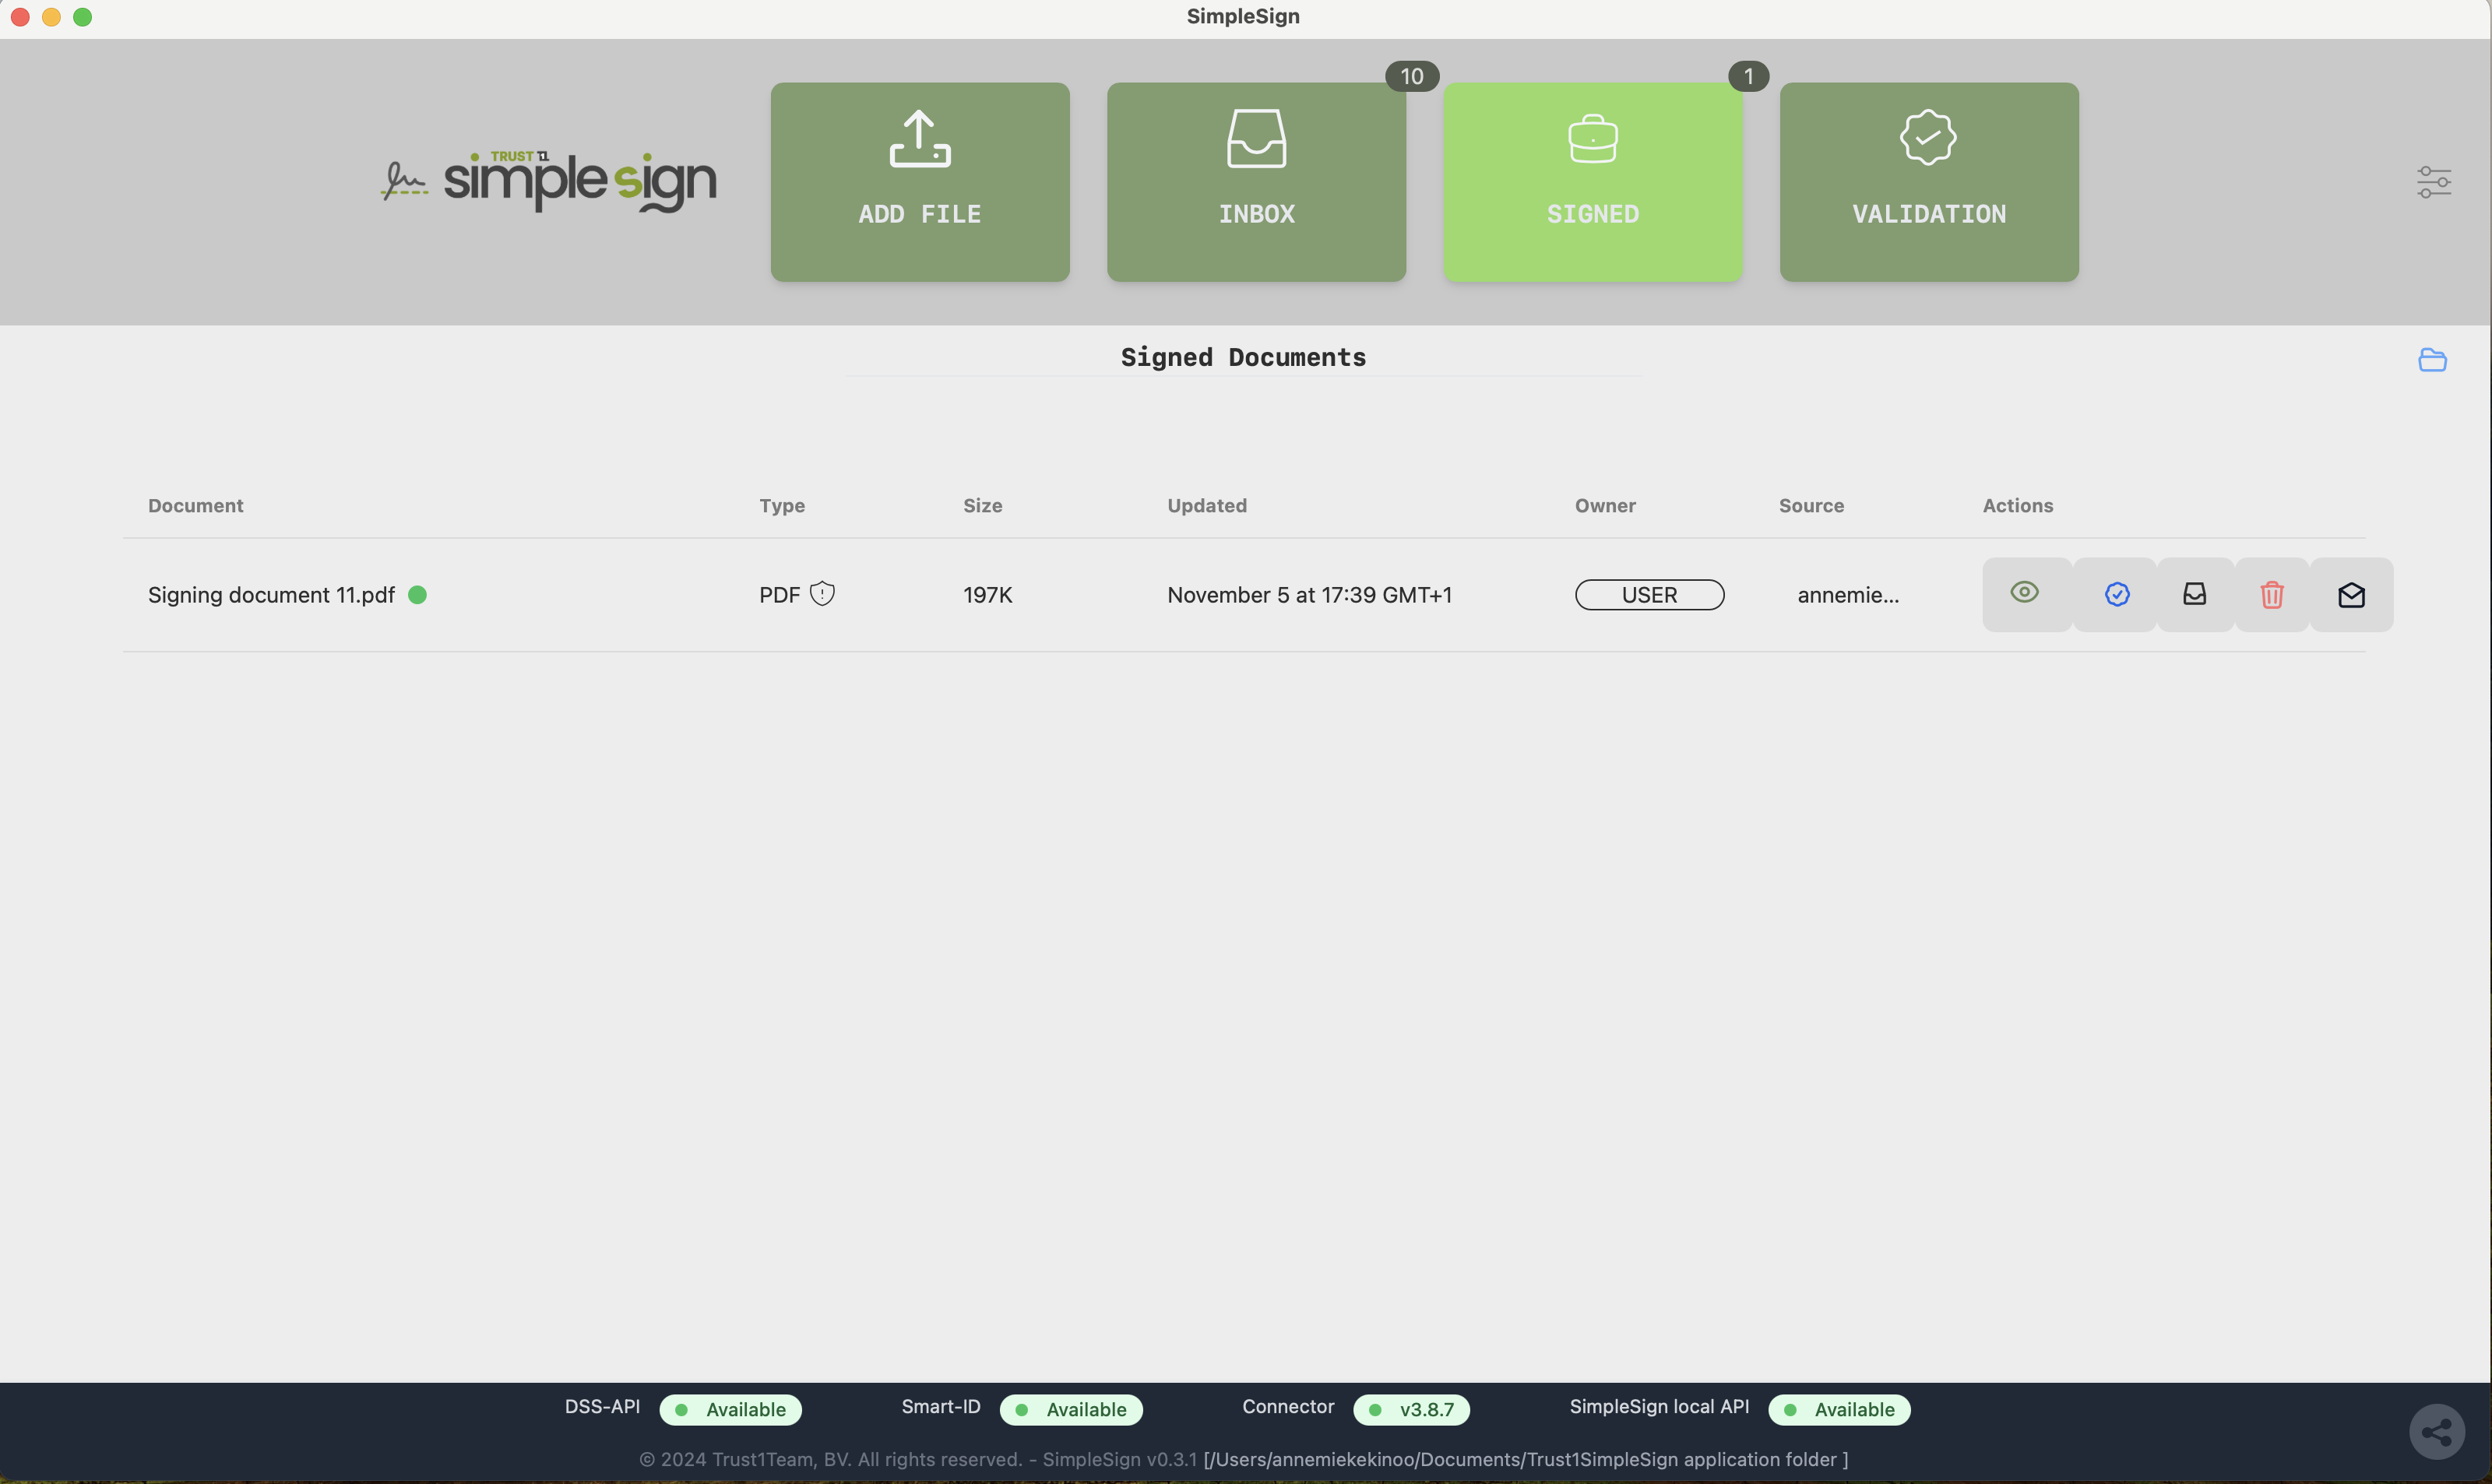2492x1484 pixels.
Task: Click the Connector v3.8.7 status badge
Action: pos(1411,1409)
